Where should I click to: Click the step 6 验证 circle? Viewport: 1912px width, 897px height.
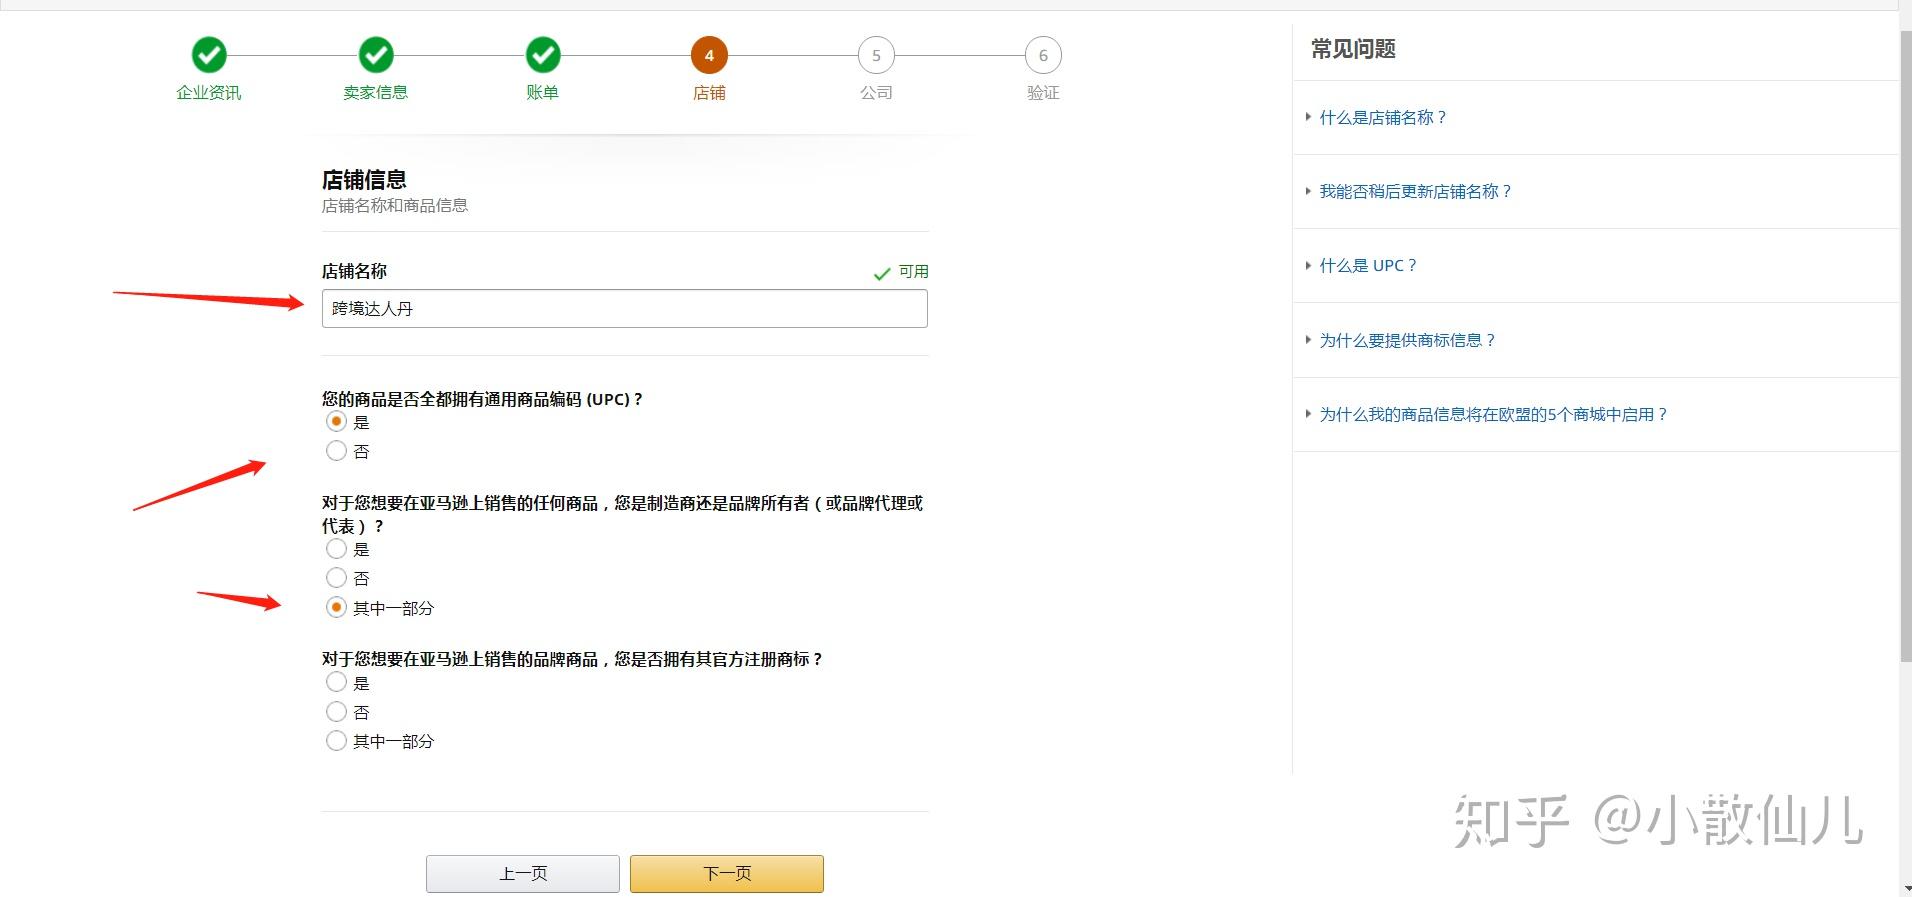(x=1043, y=55)
